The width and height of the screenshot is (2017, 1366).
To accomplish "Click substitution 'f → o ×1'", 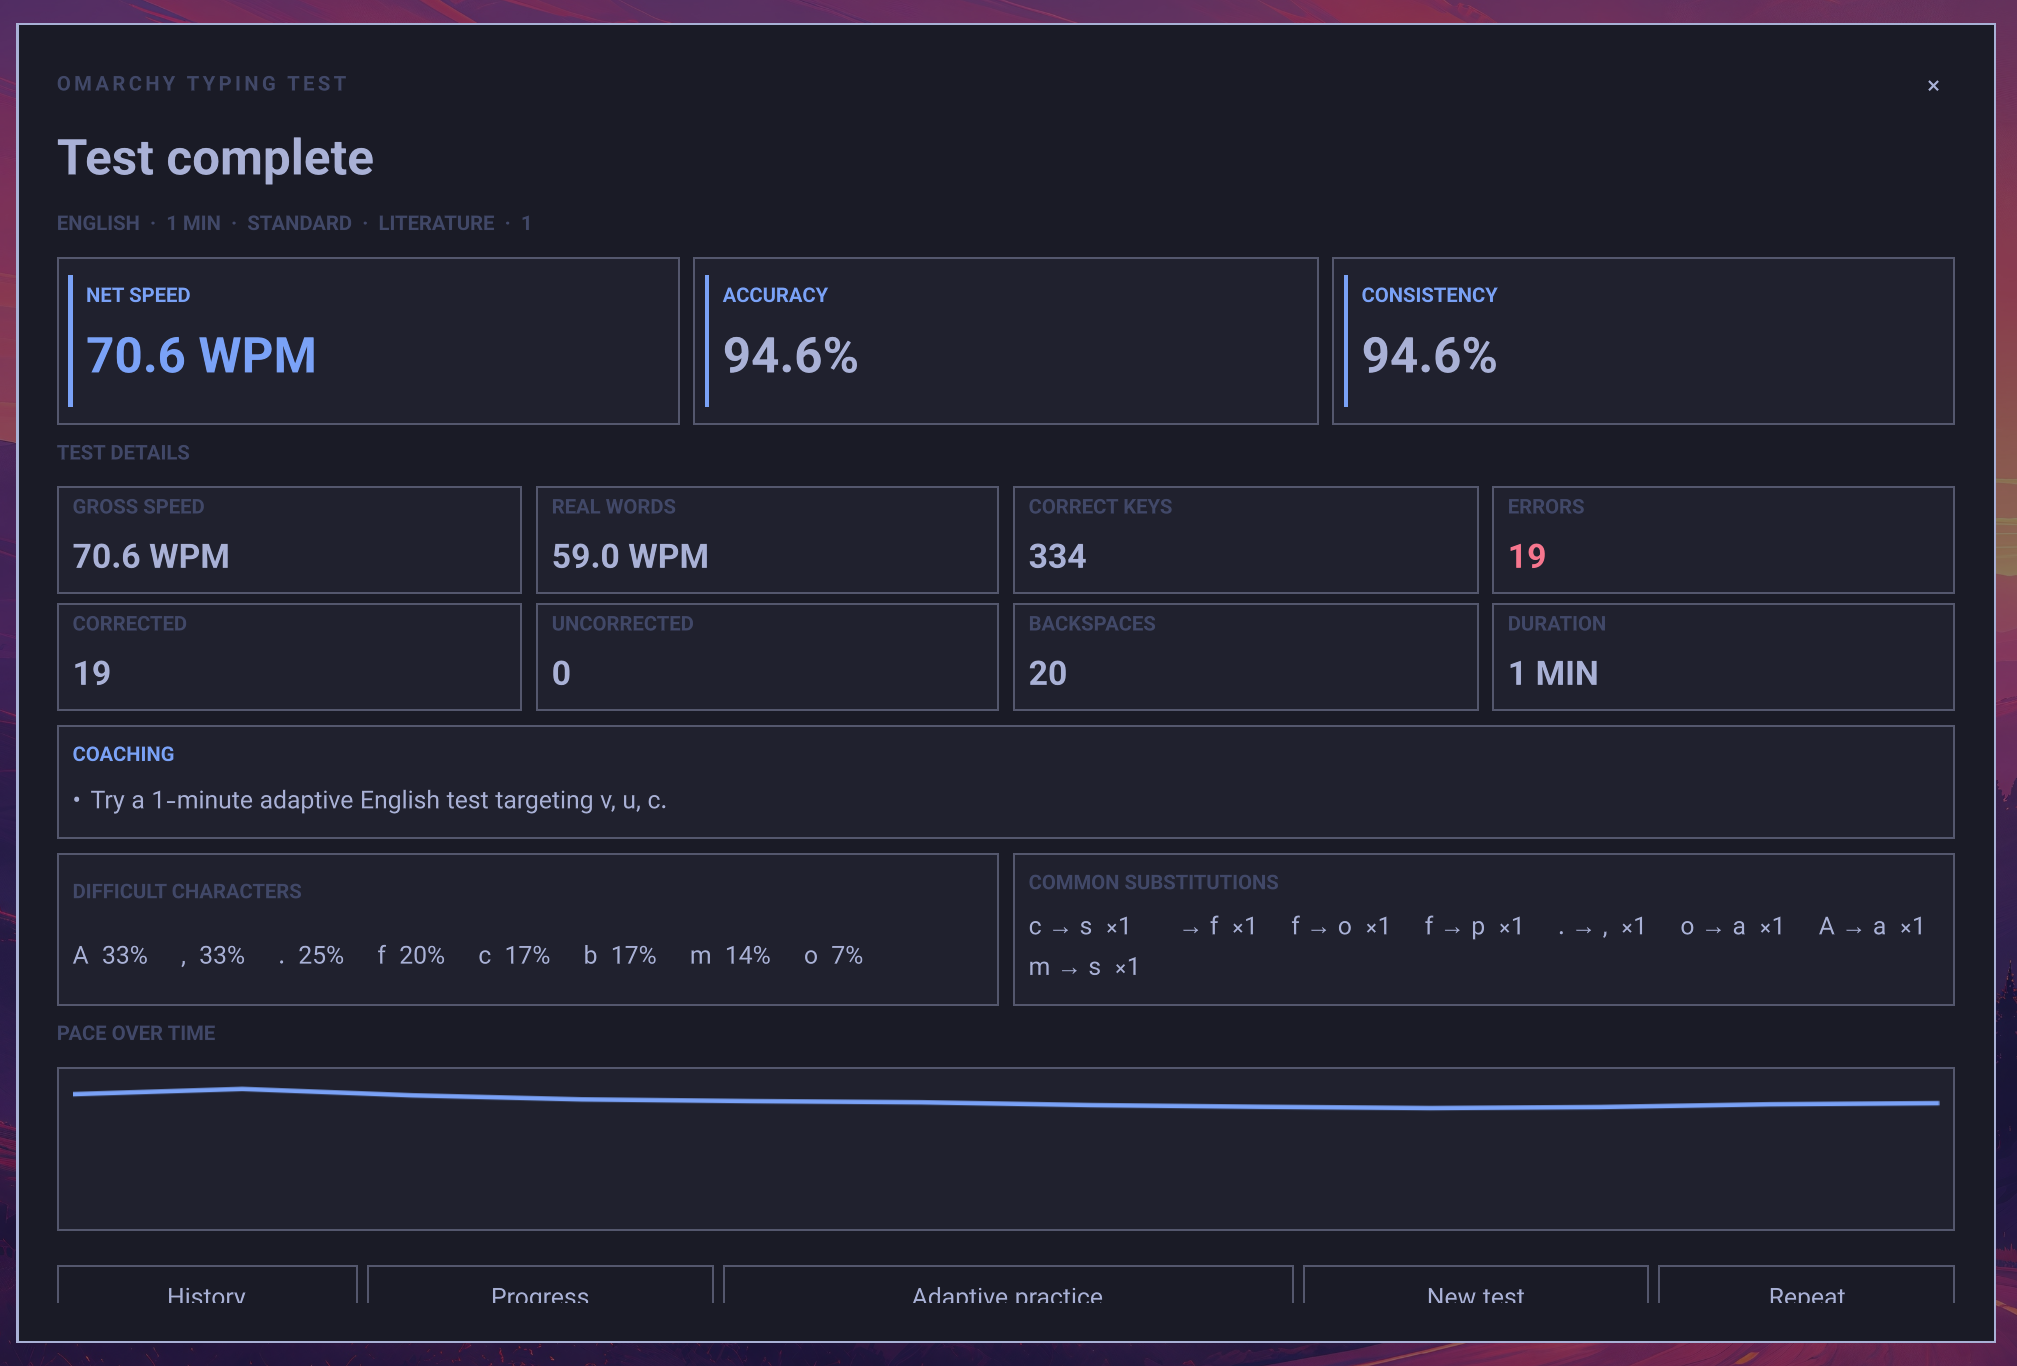I will click(1340, 927).
